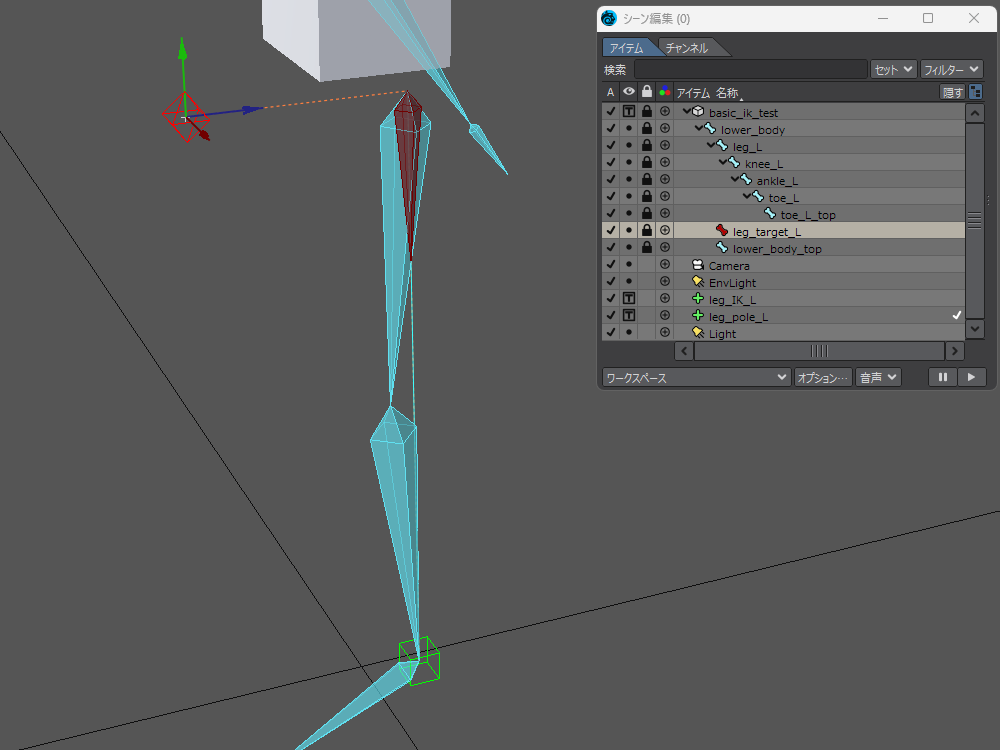Image resolution: width=1000 pixels, height=750 pixels.
Task: Click the EnvLight light icon
Action: pos(698,282)
